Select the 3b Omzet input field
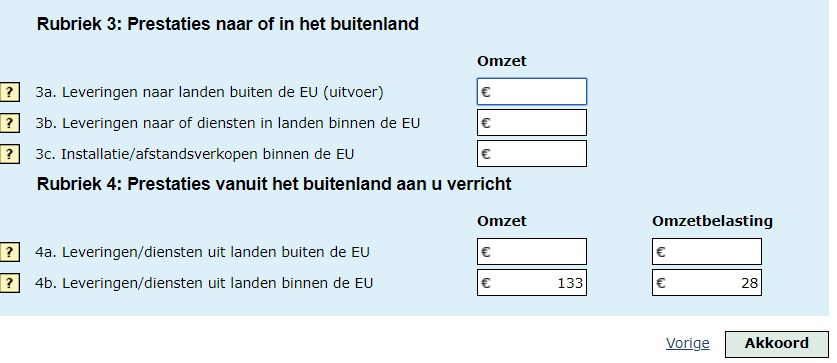Screen dimensions: 837x363 pyautogui.click(x=532, y=123)
